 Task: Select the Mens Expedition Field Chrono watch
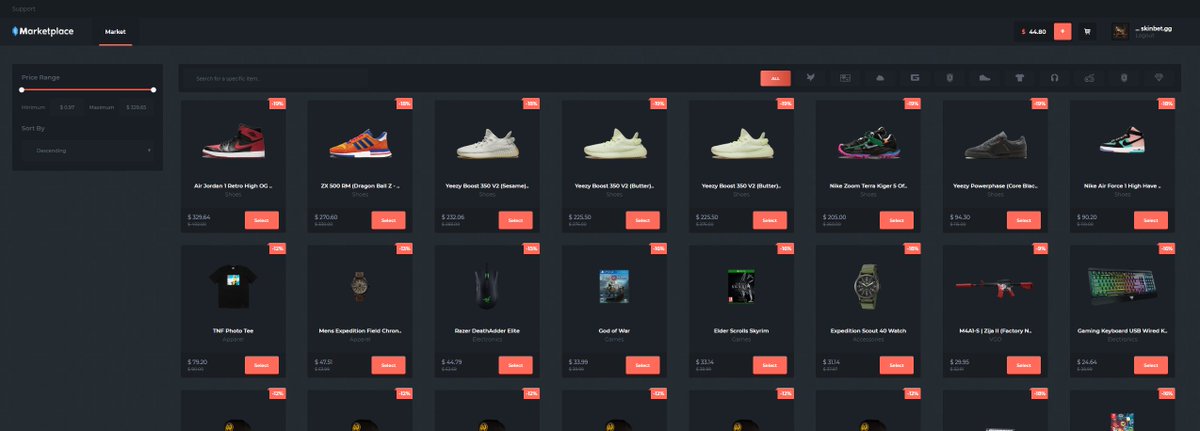tap(389, 365)
